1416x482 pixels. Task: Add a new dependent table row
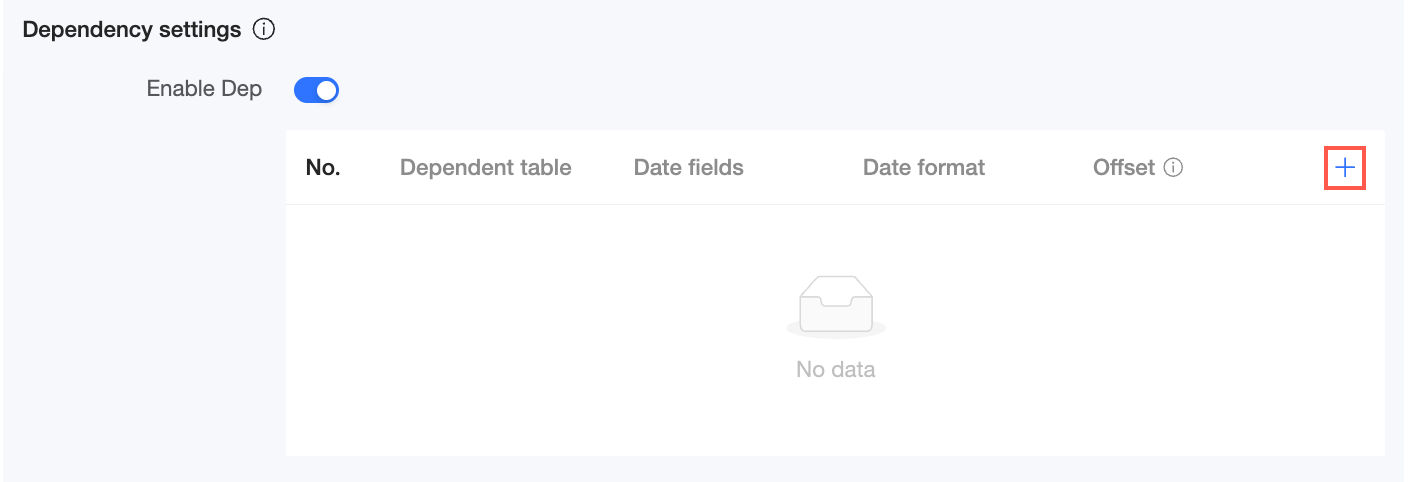1345,168
